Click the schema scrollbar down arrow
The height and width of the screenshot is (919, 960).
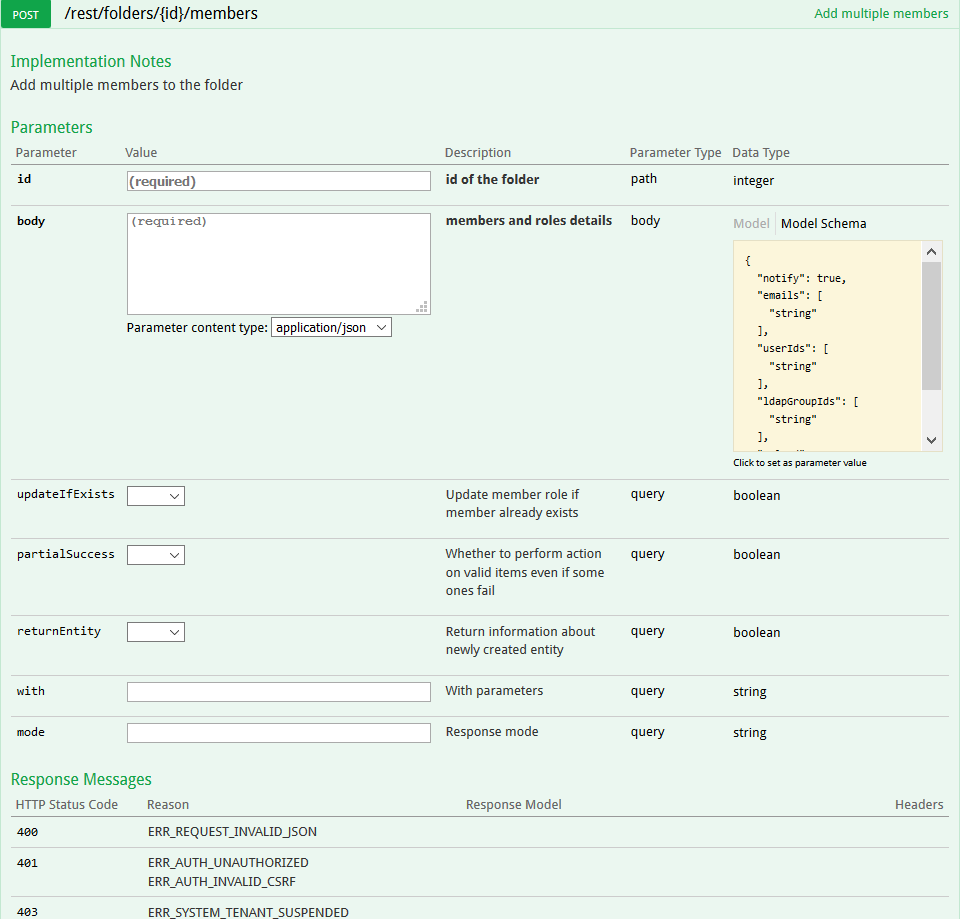[x=931, y=440]
